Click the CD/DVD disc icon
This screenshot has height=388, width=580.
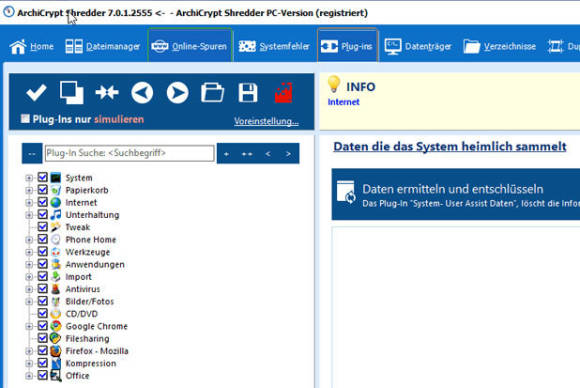(56, 314)
